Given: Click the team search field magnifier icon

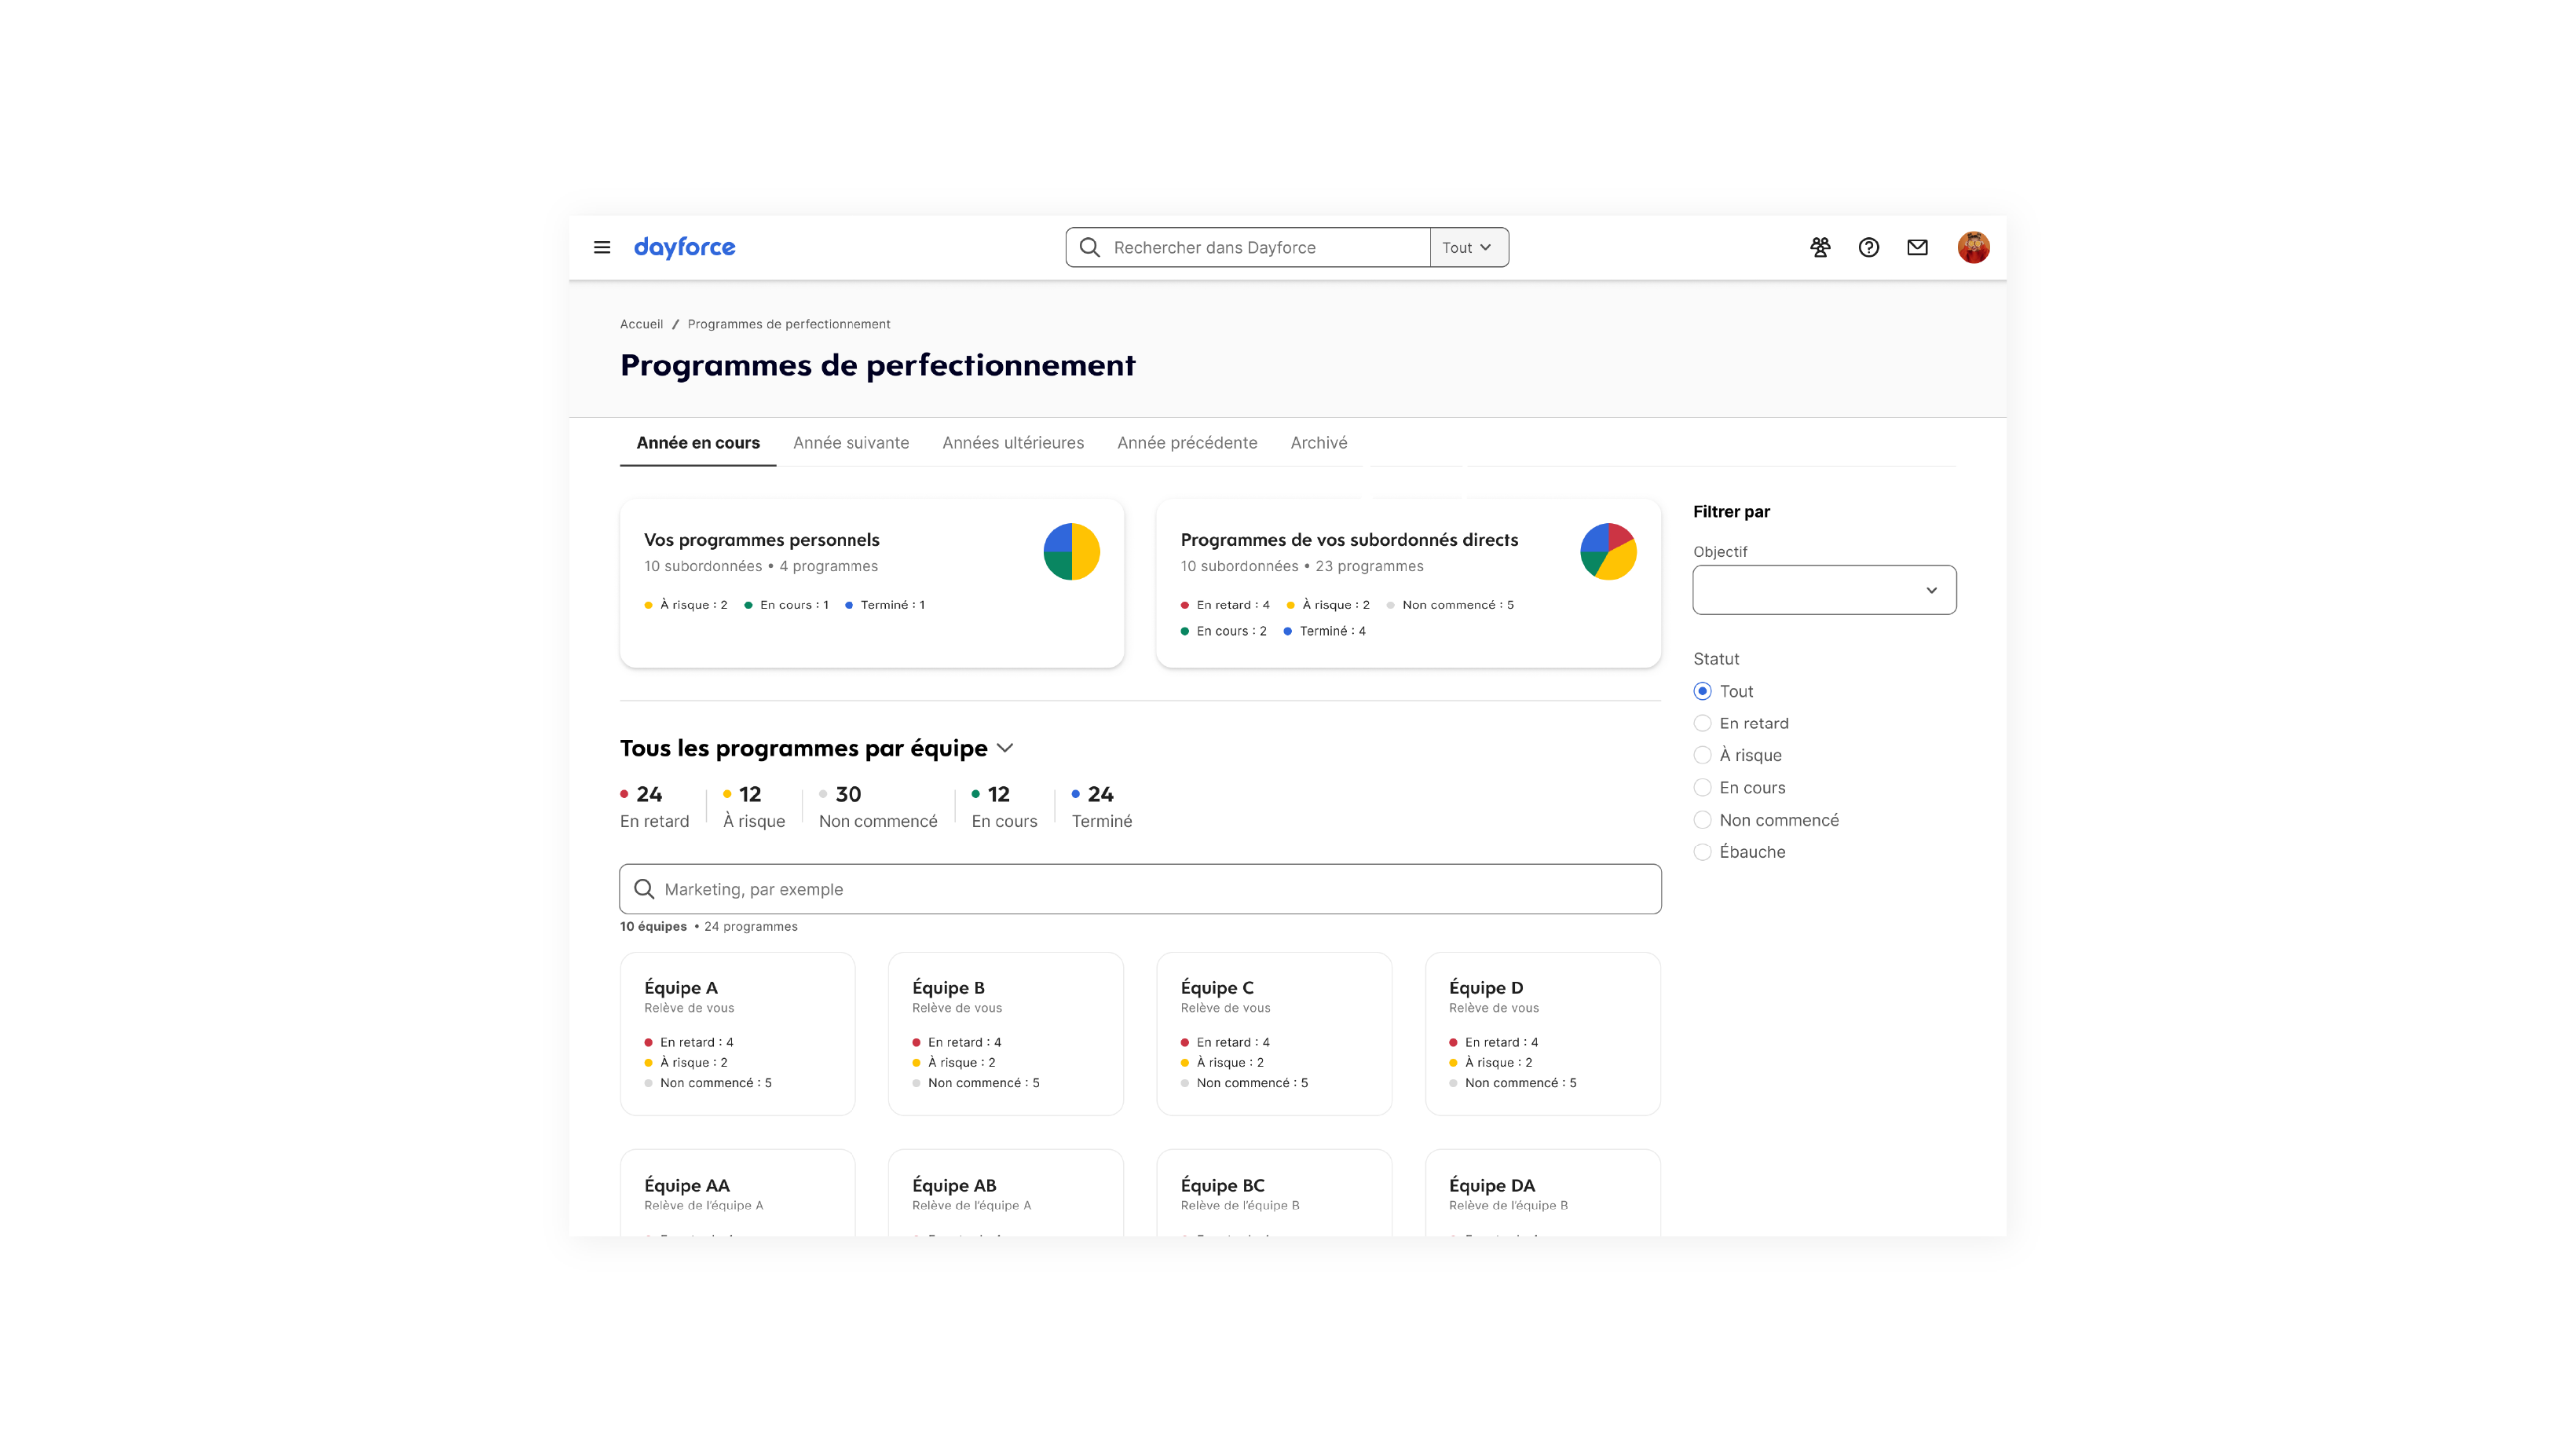Looking at the screenshot, I should pyautogui.click(x=644, y=889).
